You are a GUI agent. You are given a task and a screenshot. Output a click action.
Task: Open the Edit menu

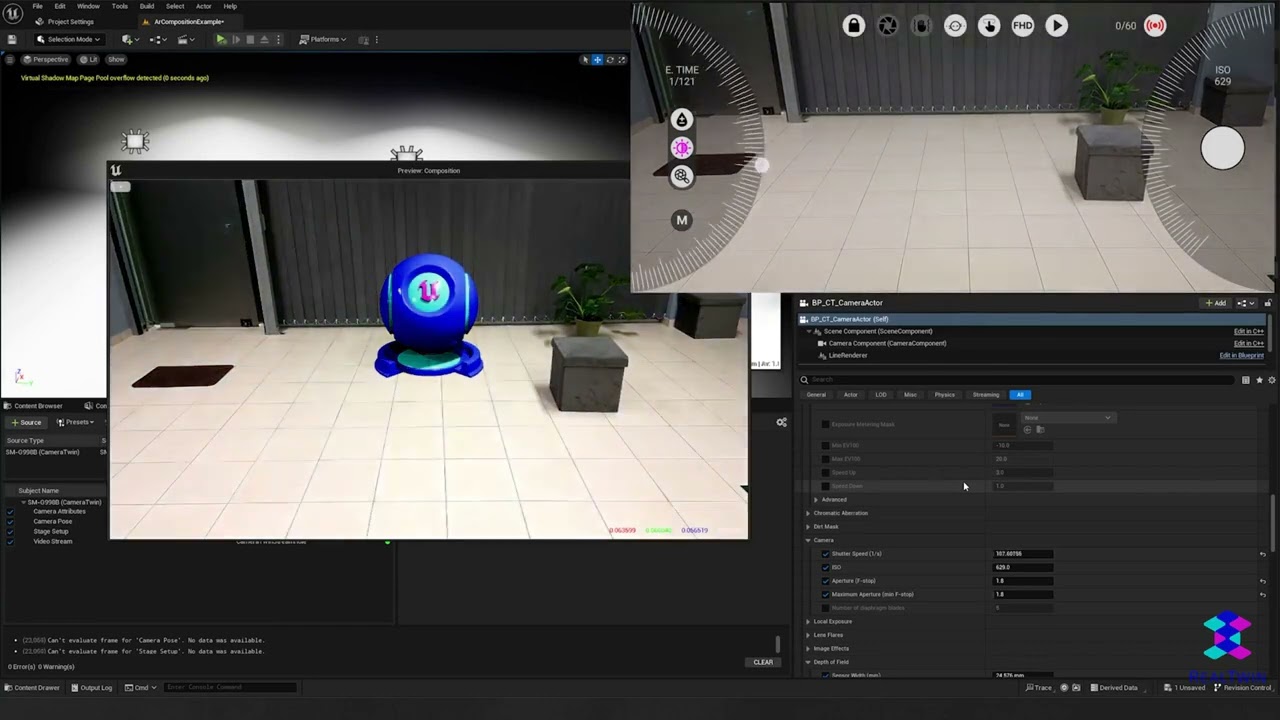[60, 6]
